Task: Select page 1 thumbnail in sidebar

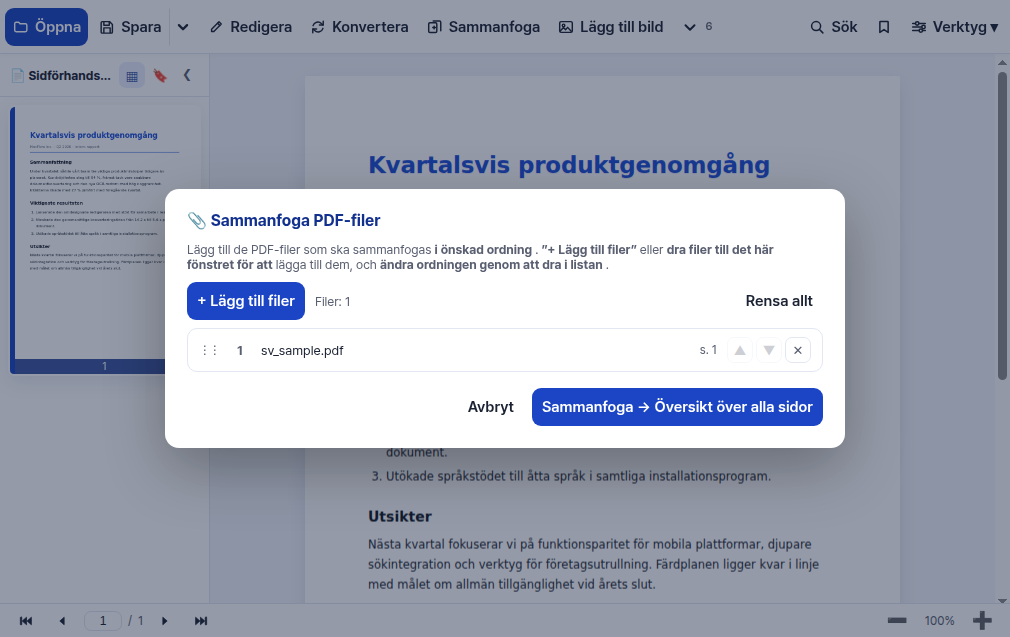Action: tap(105, 240)
